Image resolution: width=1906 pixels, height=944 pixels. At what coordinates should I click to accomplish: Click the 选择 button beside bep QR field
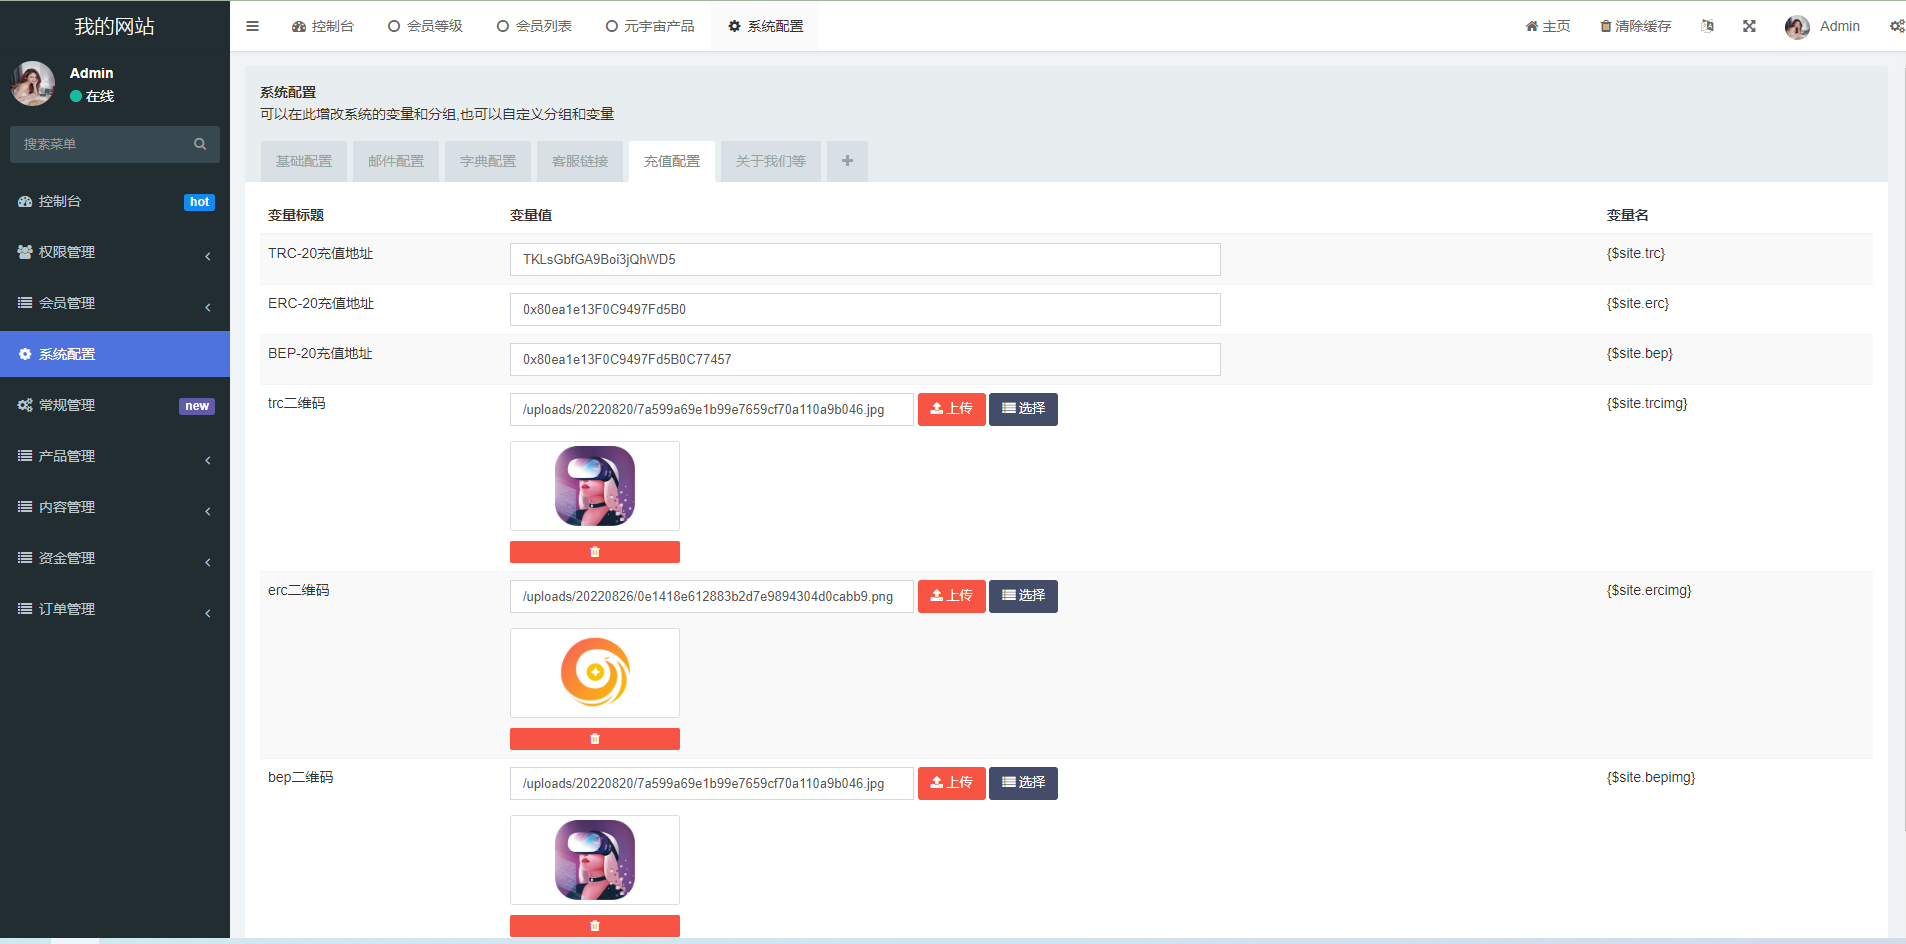tap(1023, 783)
